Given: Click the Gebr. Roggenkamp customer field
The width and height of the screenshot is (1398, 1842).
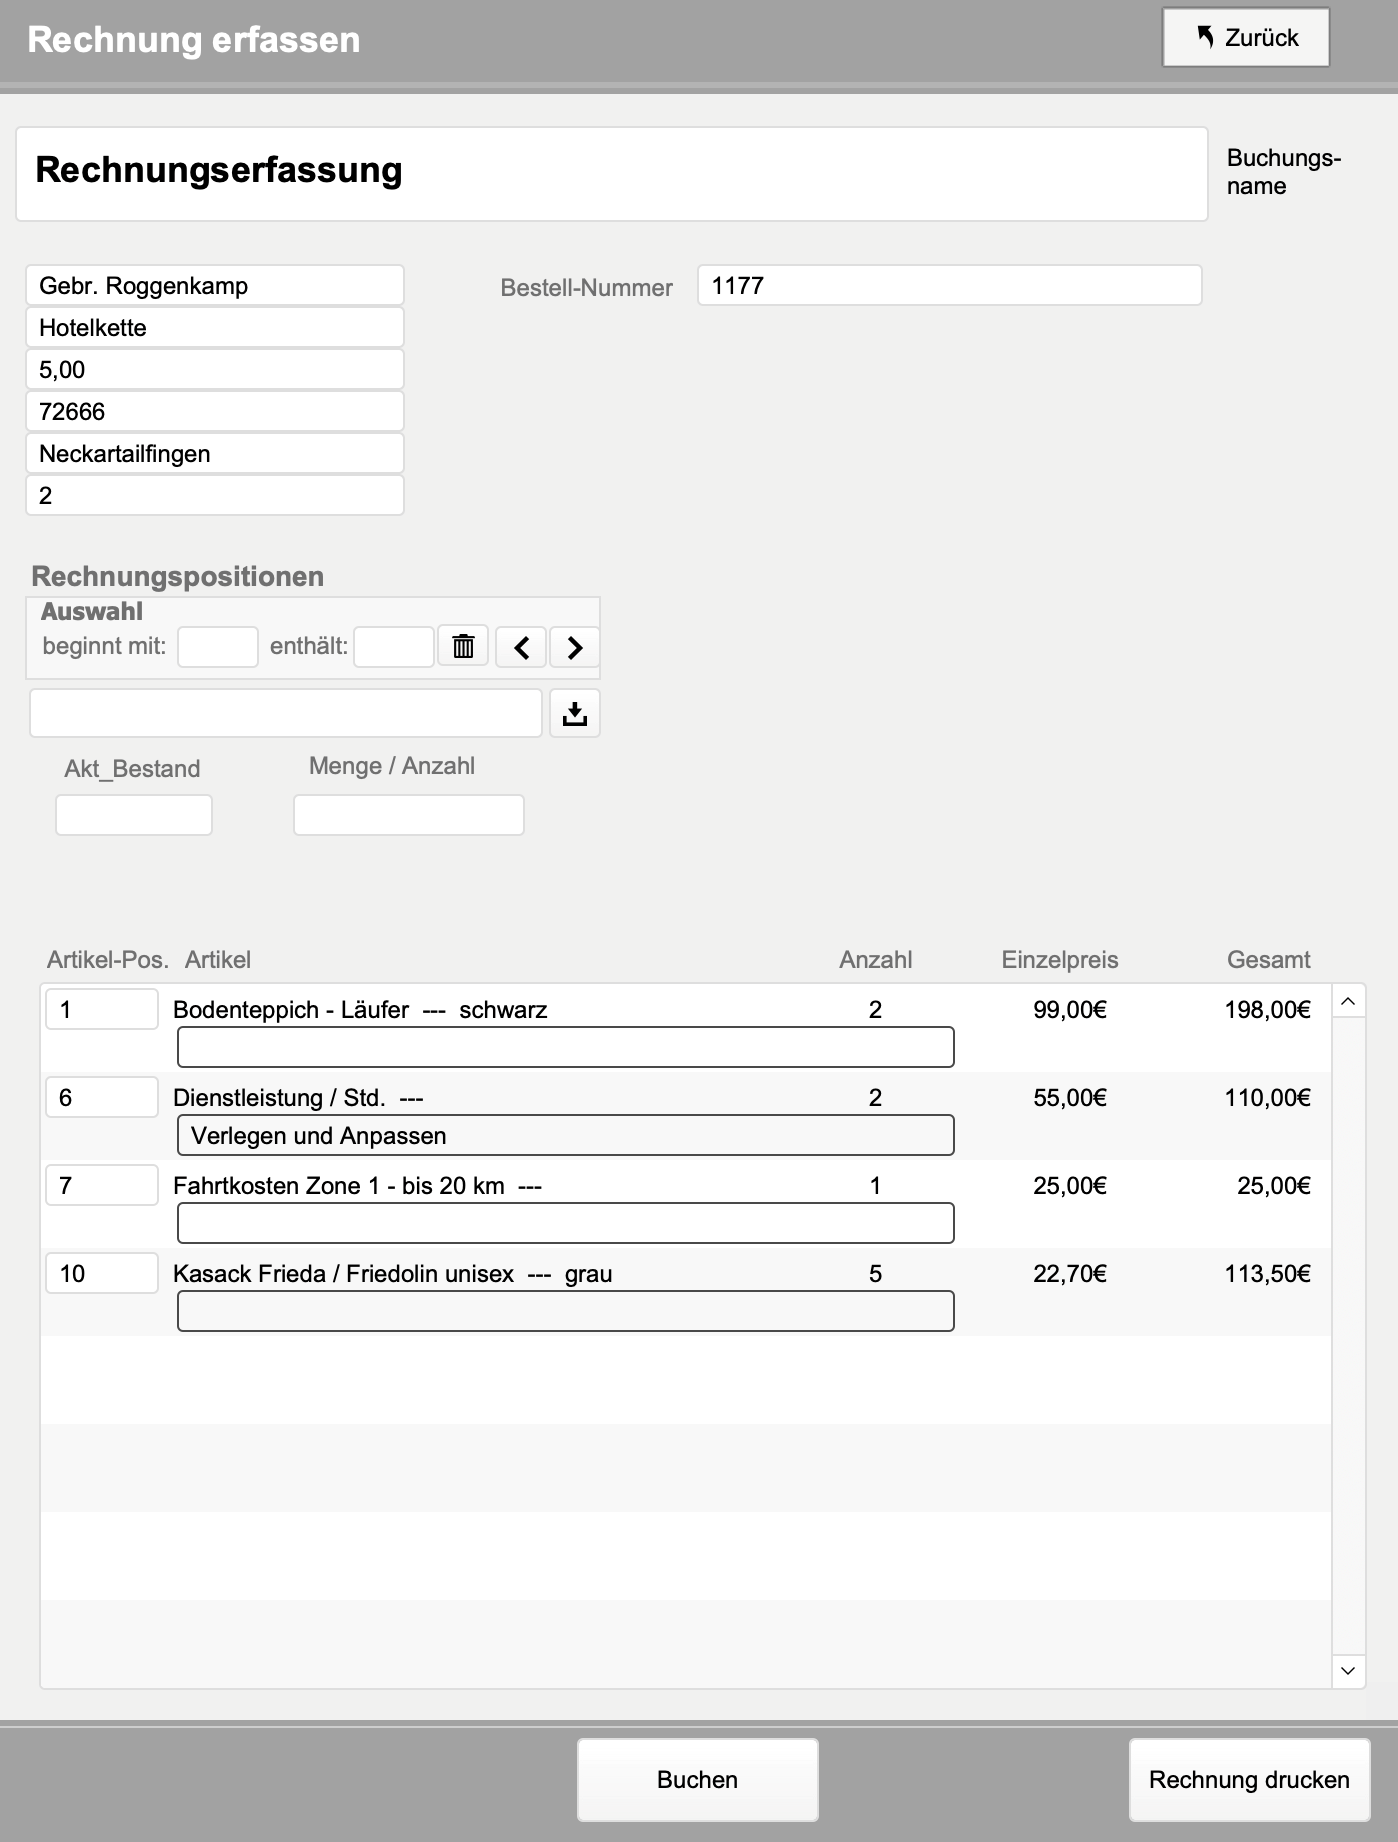Looking at the screenshot, I should click(215, 286).
